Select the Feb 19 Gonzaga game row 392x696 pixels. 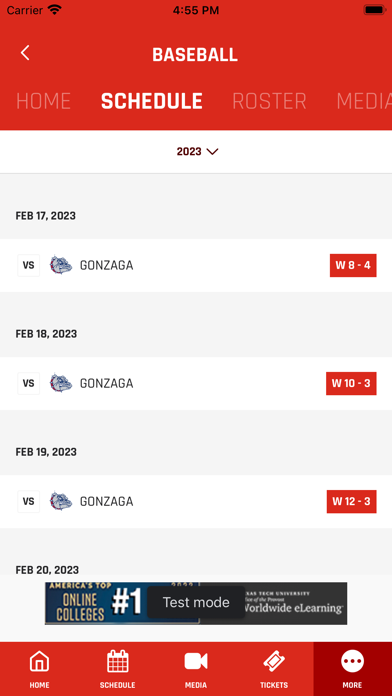(x=196, y=502)
